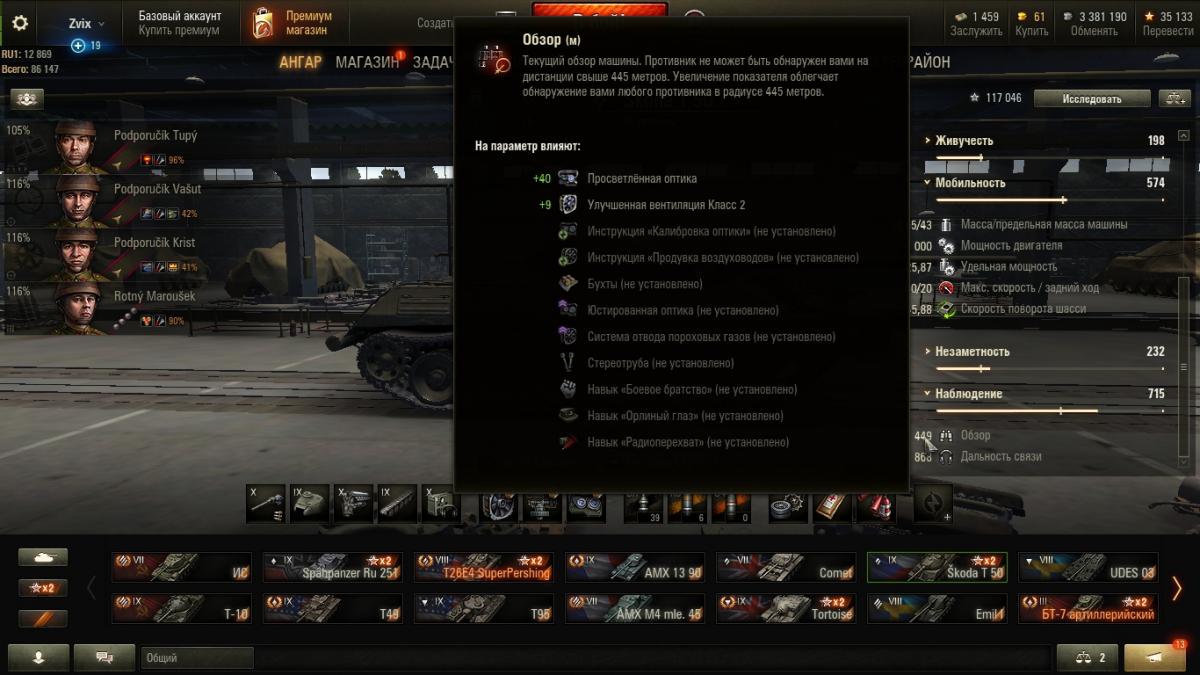Switch to the АНГАР tab
Image resolution: width=1200 pixels, height=675 pixels.
[x=300, y=62]
